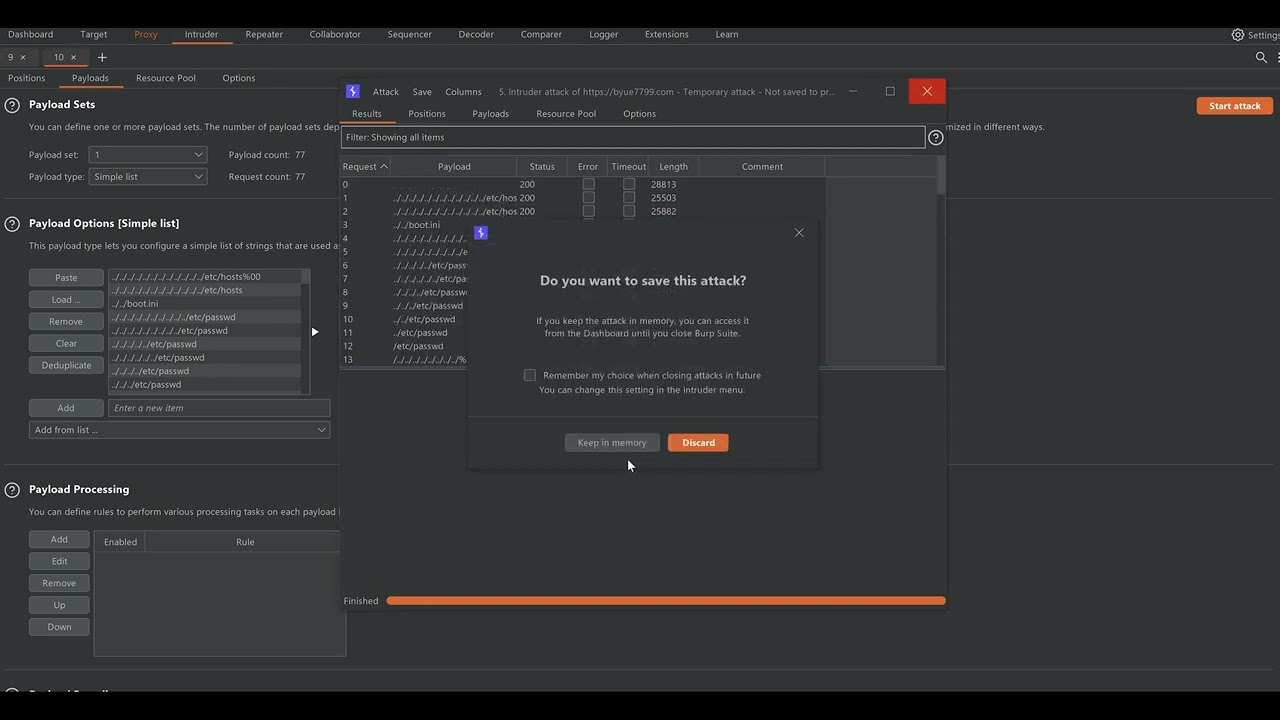Viewport: 1280px width, 720px height.
Task: Click attack window lightning icon
Action: [352, 91]
